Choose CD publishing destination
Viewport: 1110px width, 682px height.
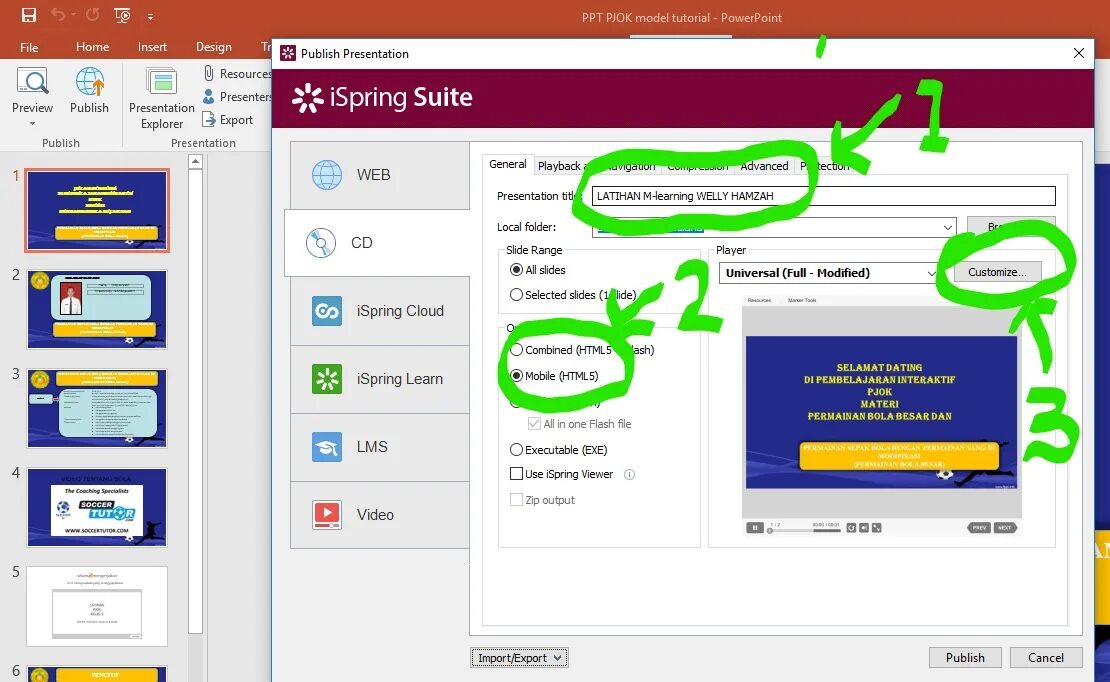pos(377,243)
